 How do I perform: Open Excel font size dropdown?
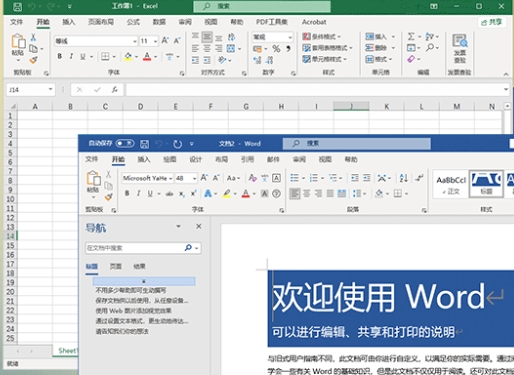pos(155,41)
